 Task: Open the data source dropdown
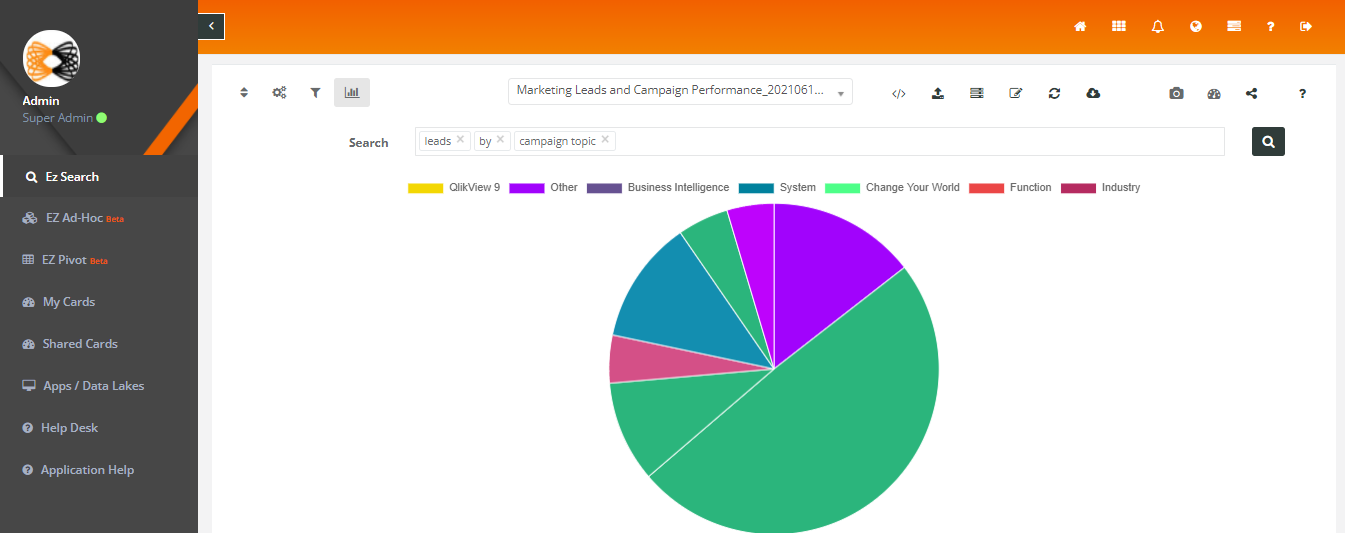680,91
